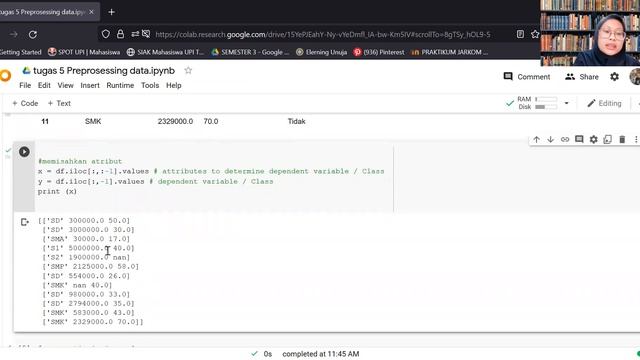Open SIAK Mahasiswa UPI bookmark

[165, 52]
